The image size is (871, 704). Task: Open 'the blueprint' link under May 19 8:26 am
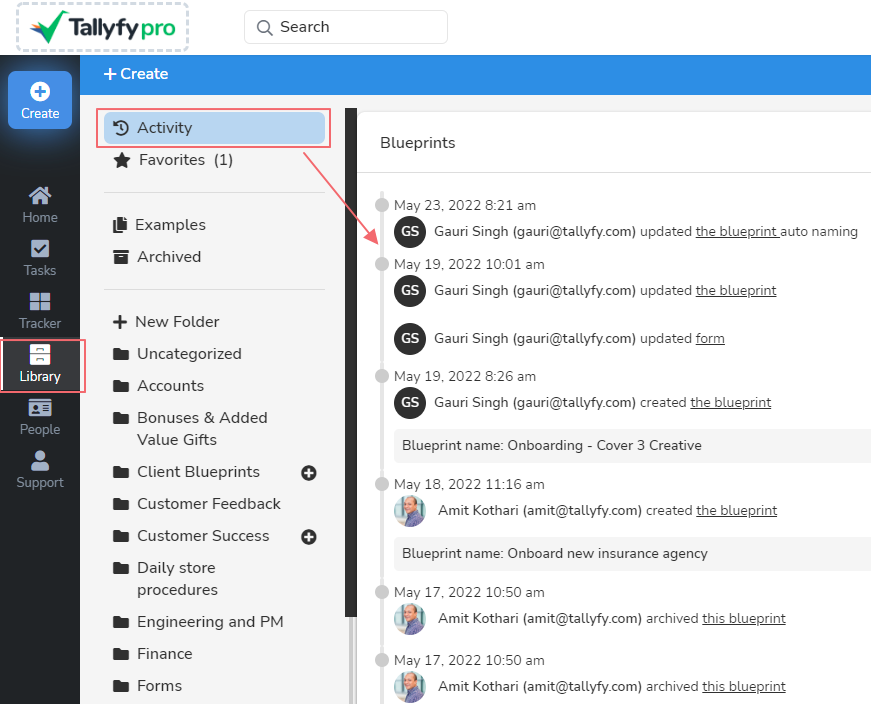730,402
